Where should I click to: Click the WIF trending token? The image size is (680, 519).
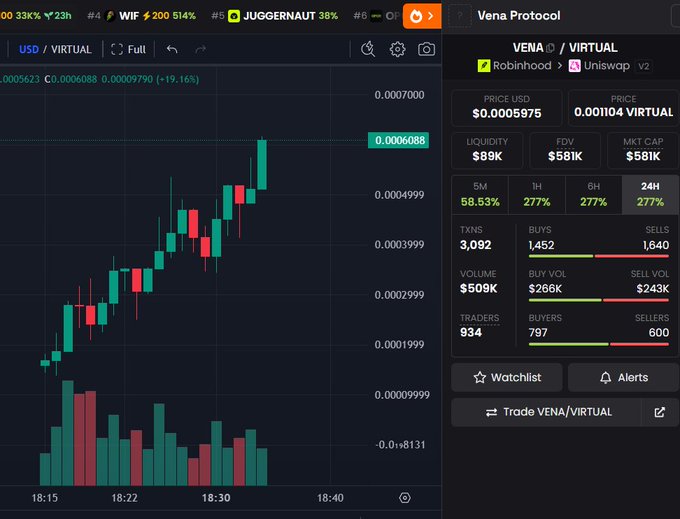click(x=141, y=16)
